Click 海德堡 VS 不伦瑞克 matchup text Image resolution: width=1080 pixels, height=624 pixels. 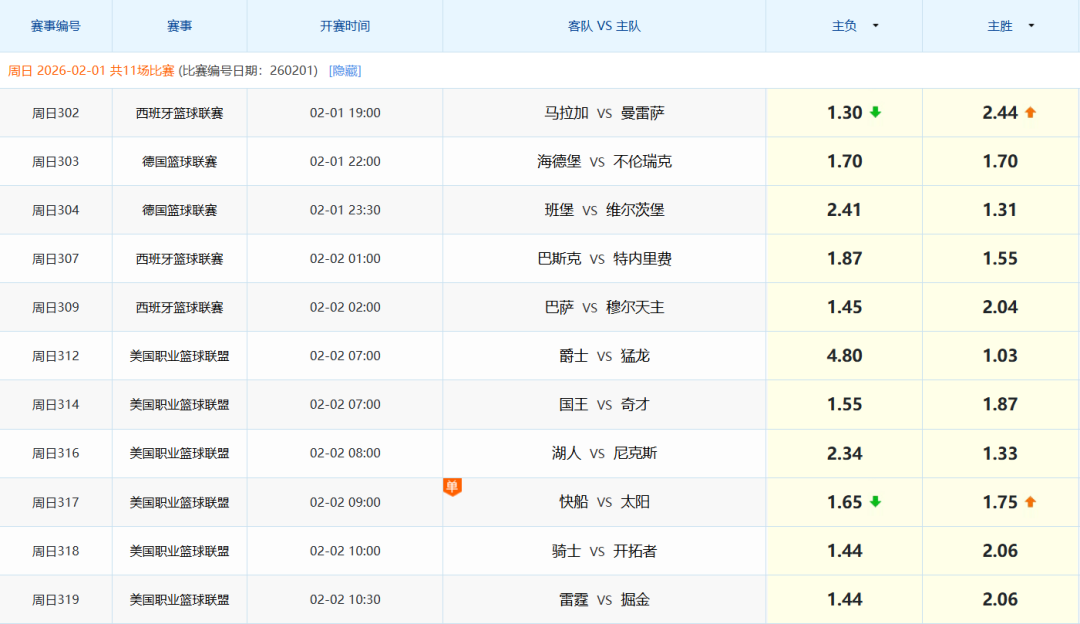tap(604, 161)
